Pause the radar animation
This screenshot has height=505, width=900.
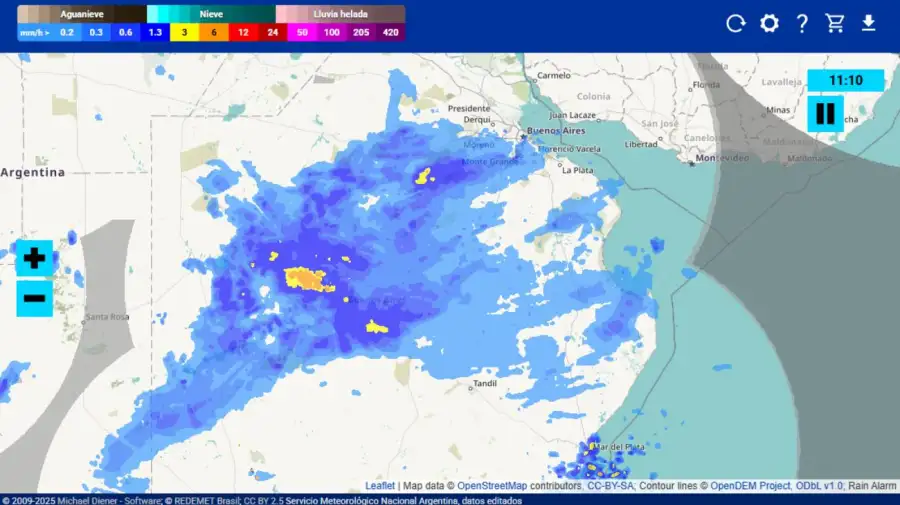825,114
